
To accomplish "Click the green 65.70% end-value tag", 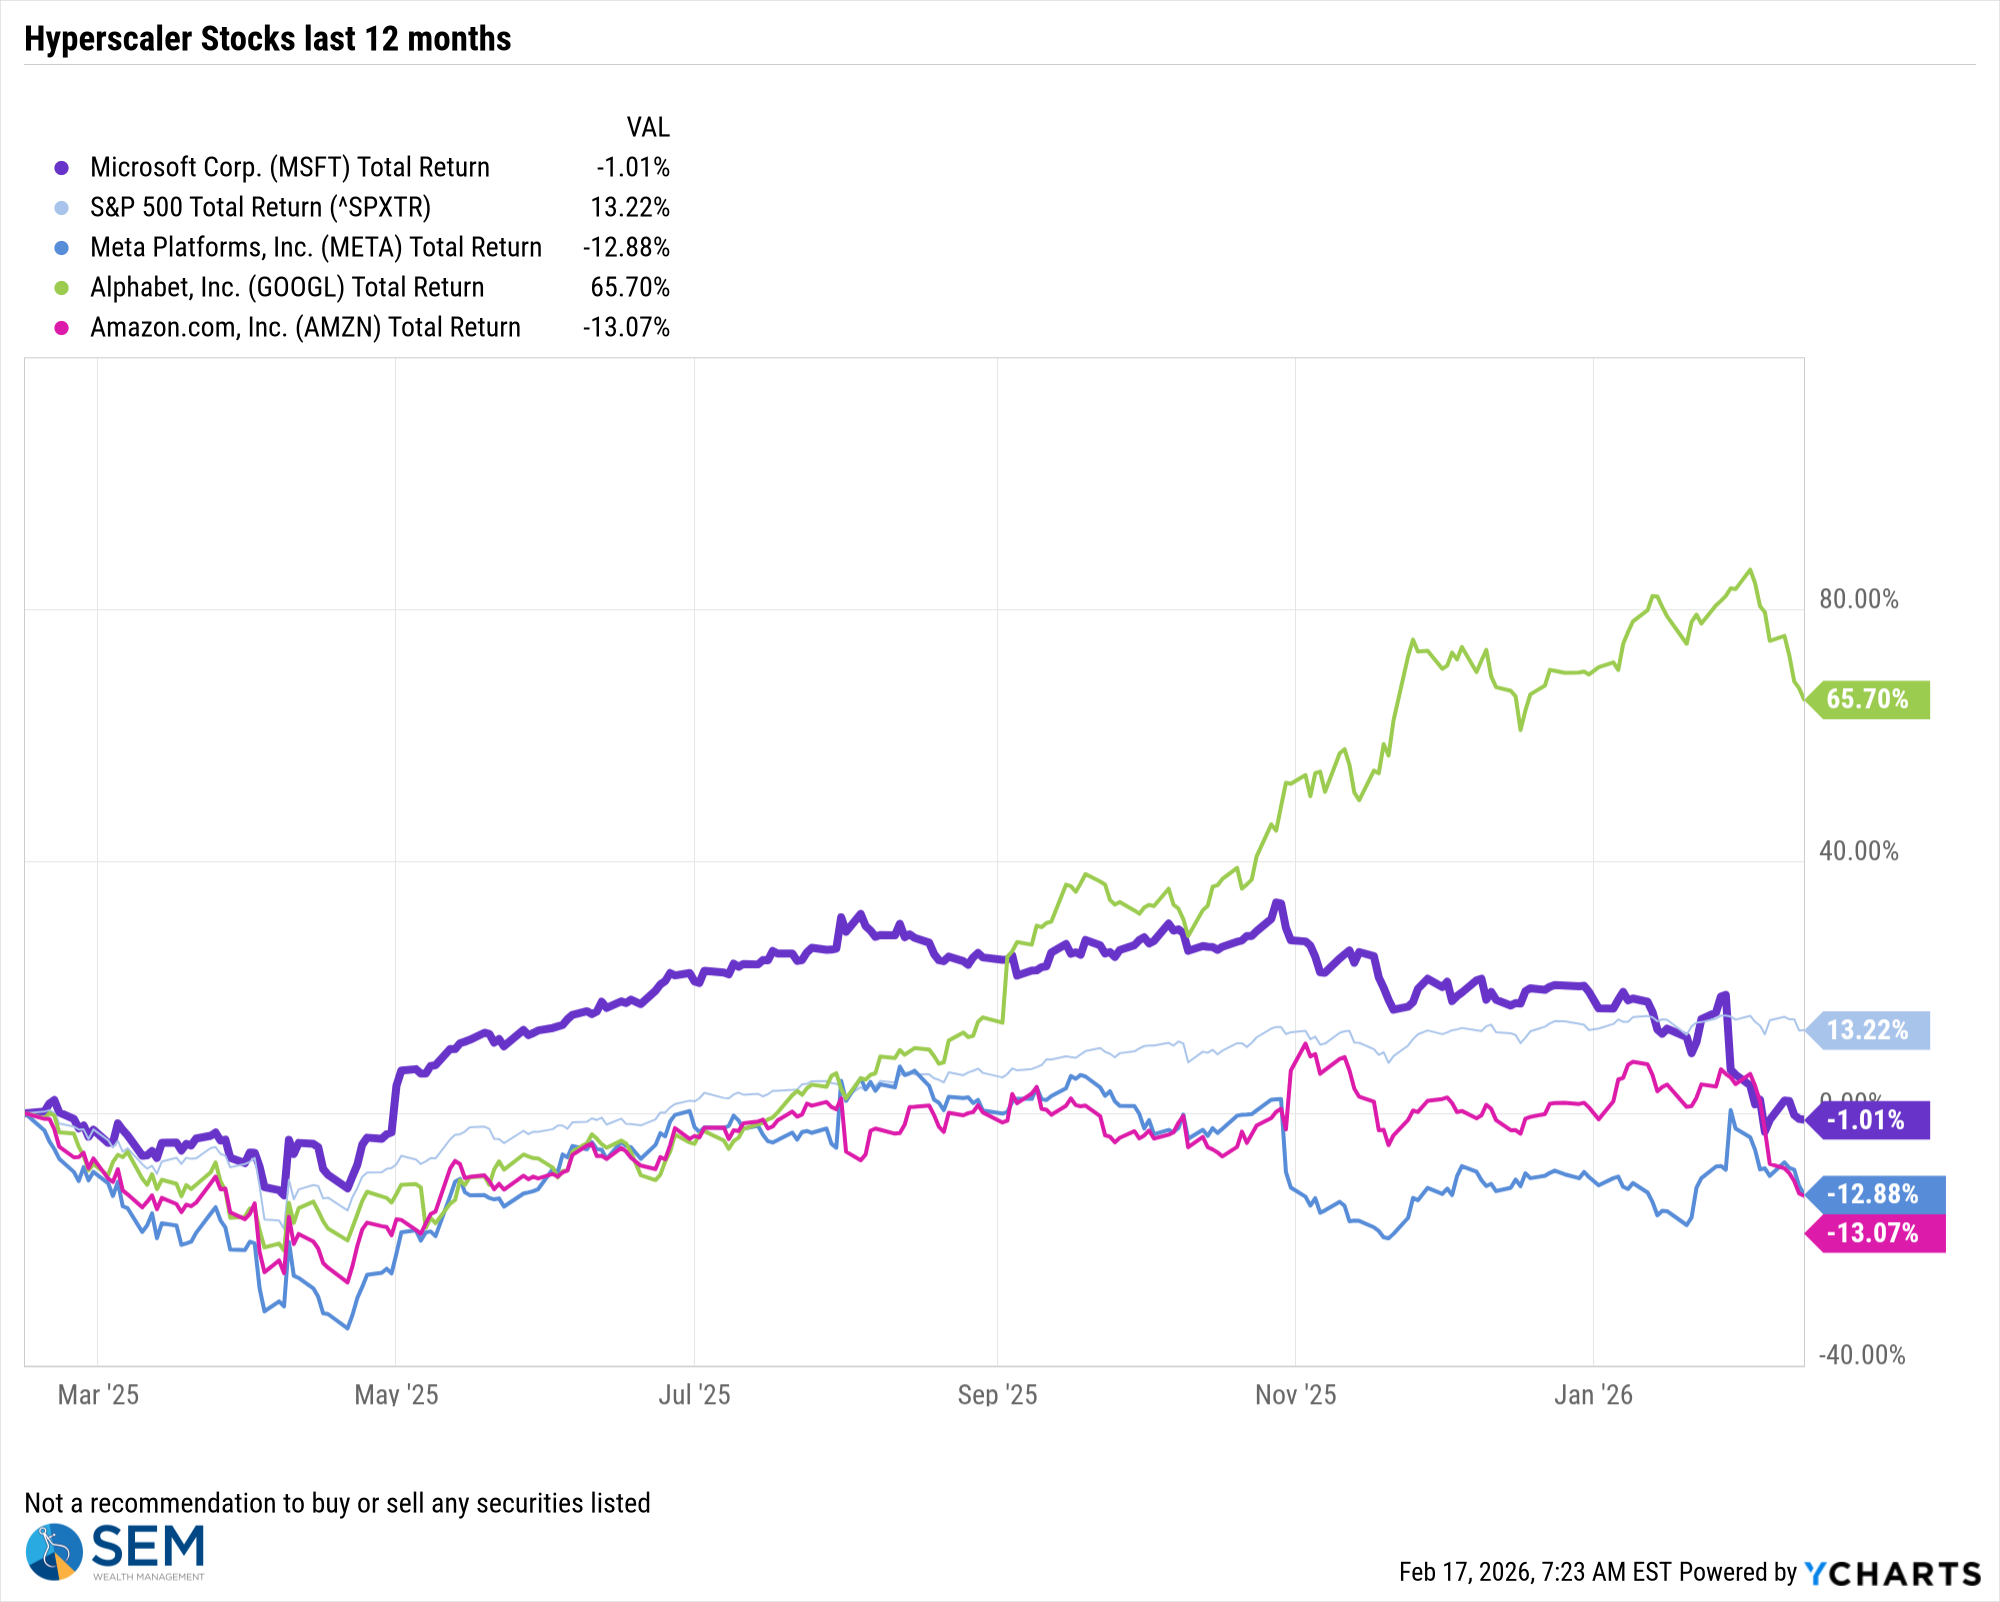I will point(1868,699).
